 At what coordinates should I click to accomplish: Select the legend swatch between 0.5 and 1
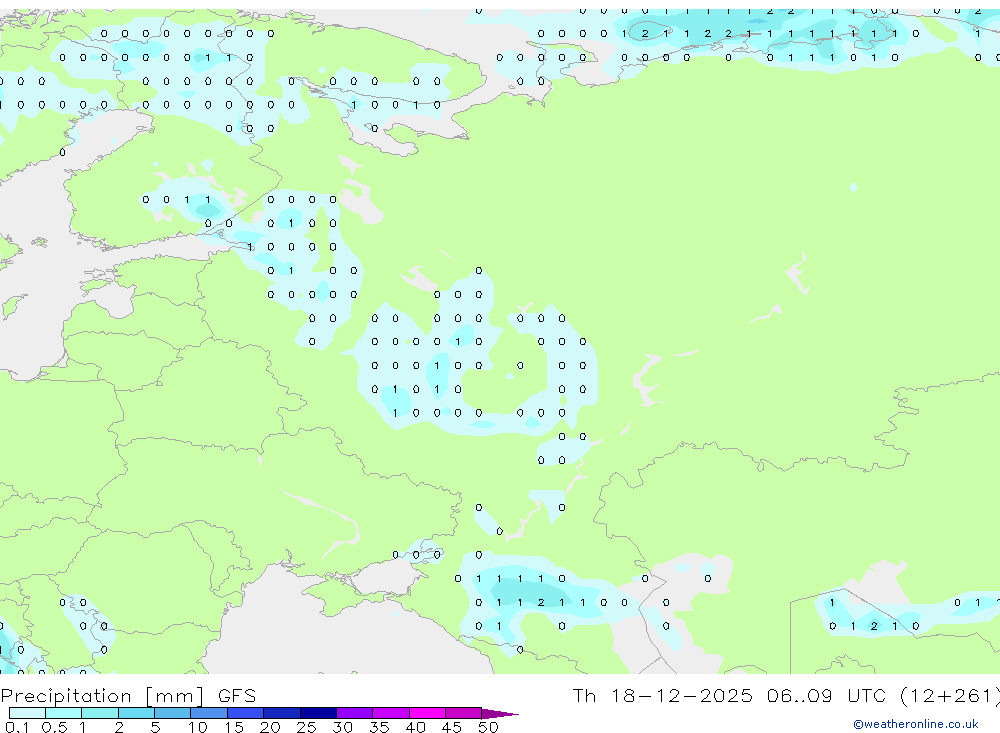tap(64, 713)
